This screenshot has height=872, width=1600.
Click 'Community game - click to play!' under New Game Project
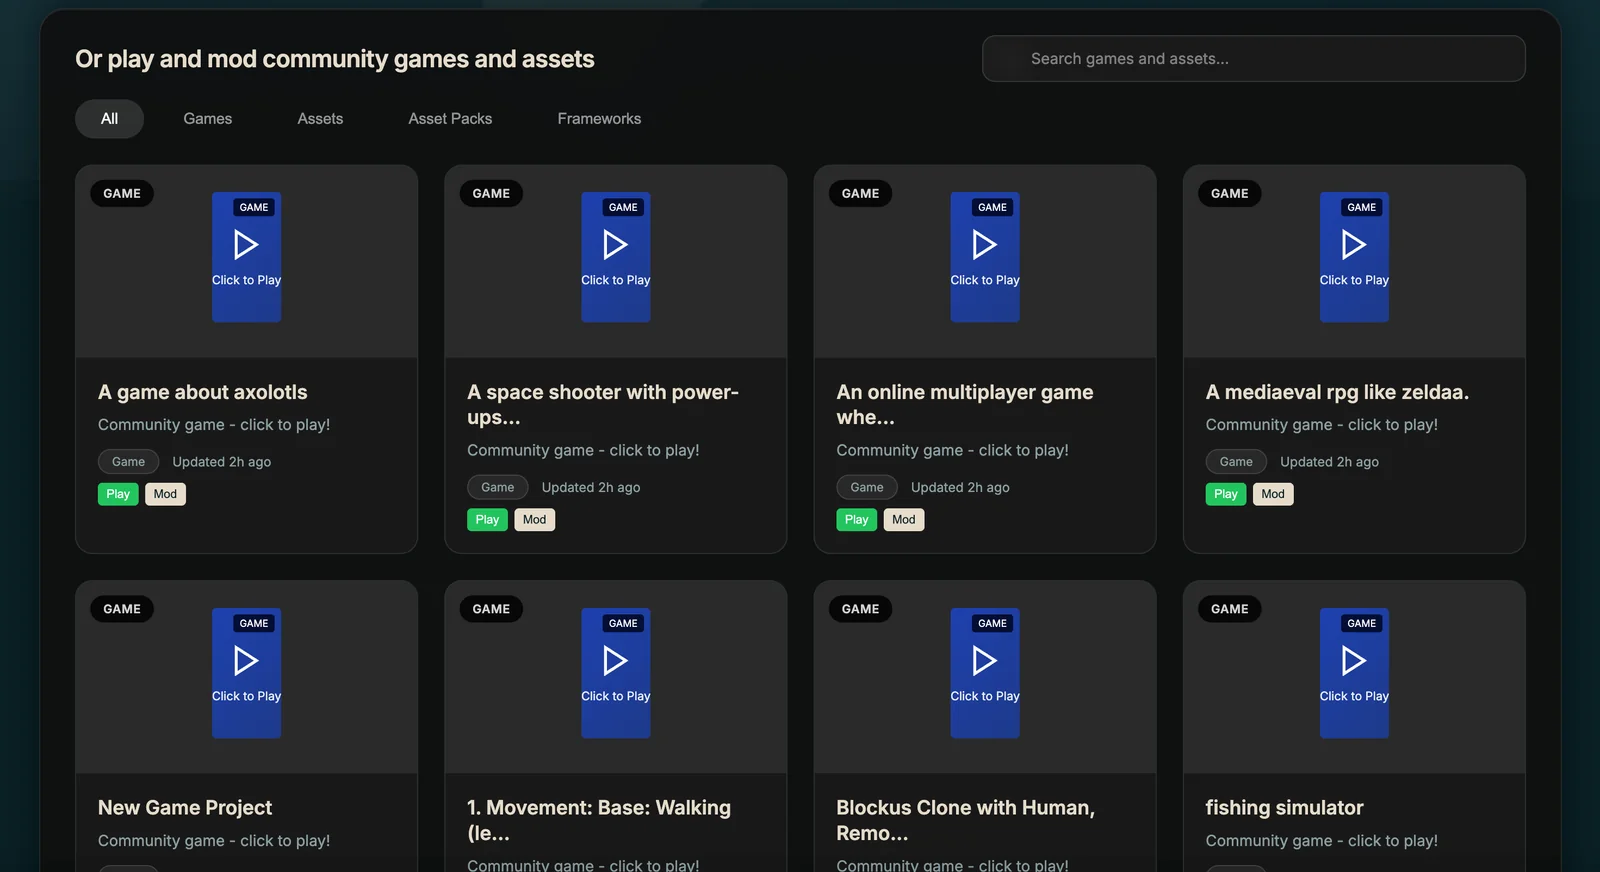click(214, 841)
